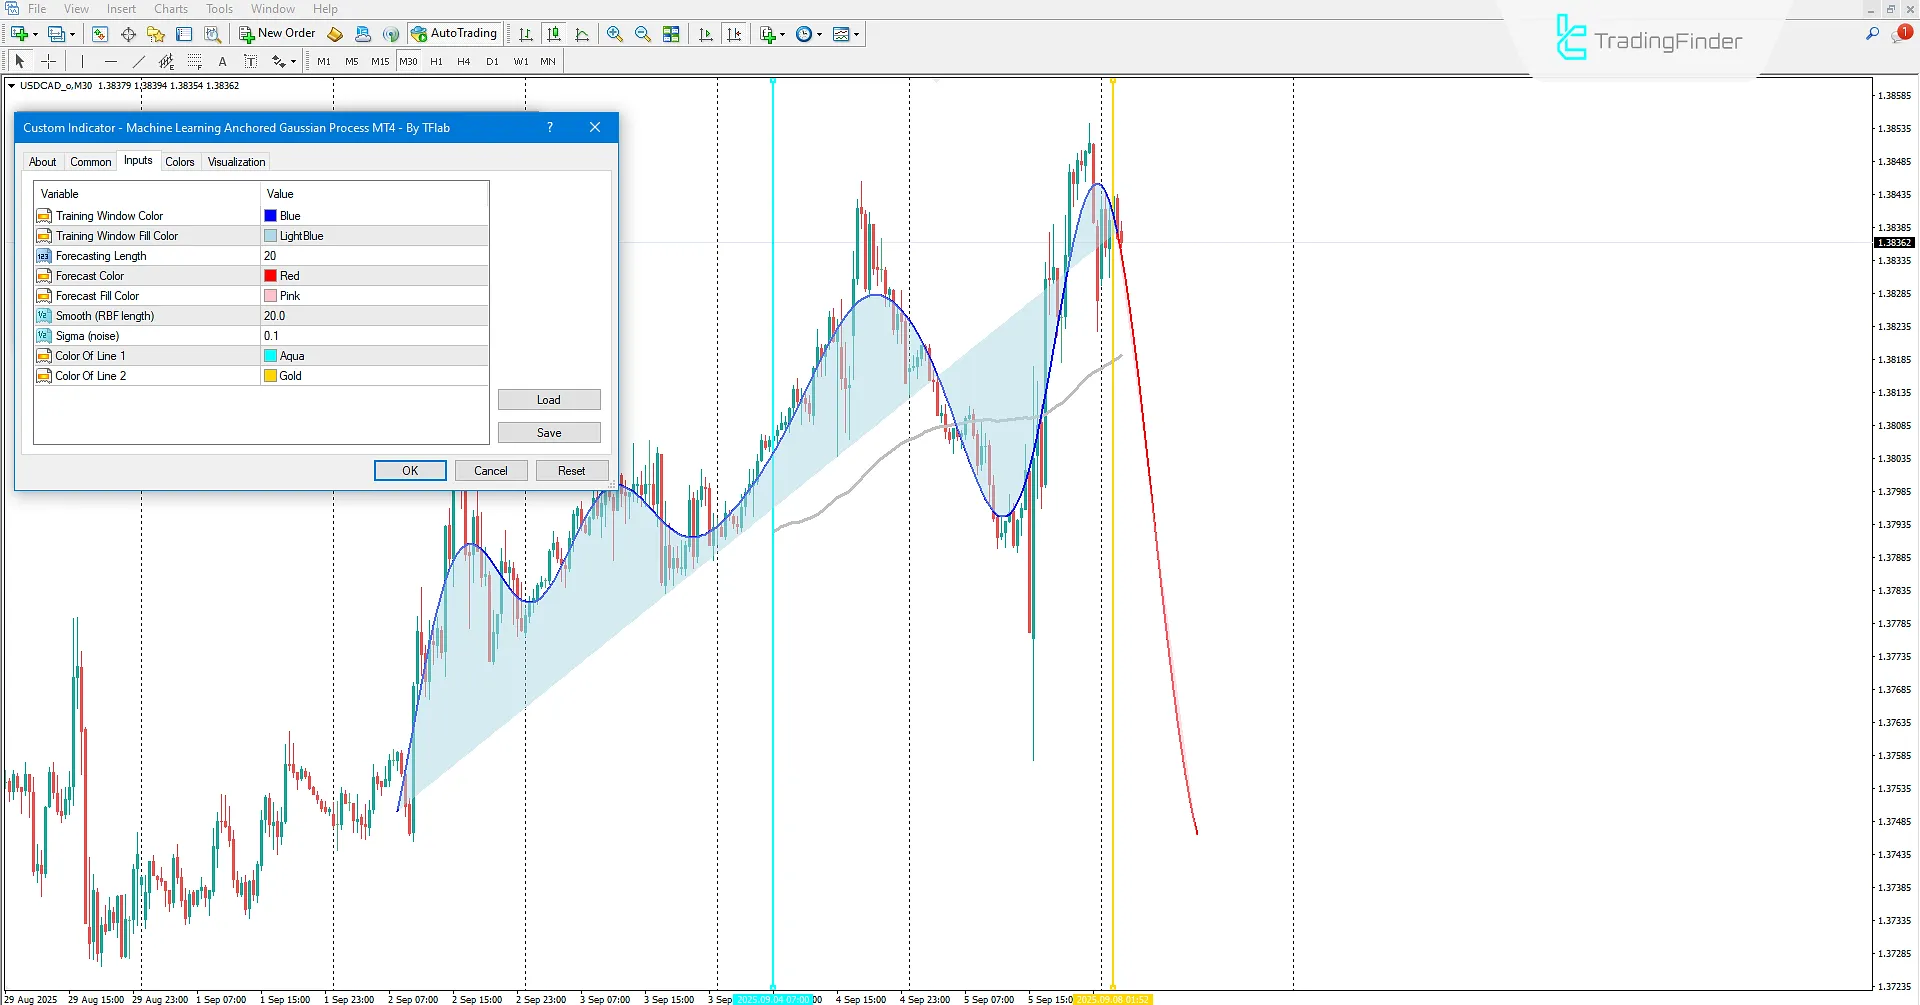Switch chart to line chart mode
The width and height of the screenshot is (1920, 1005).
[x=583, y=33]
